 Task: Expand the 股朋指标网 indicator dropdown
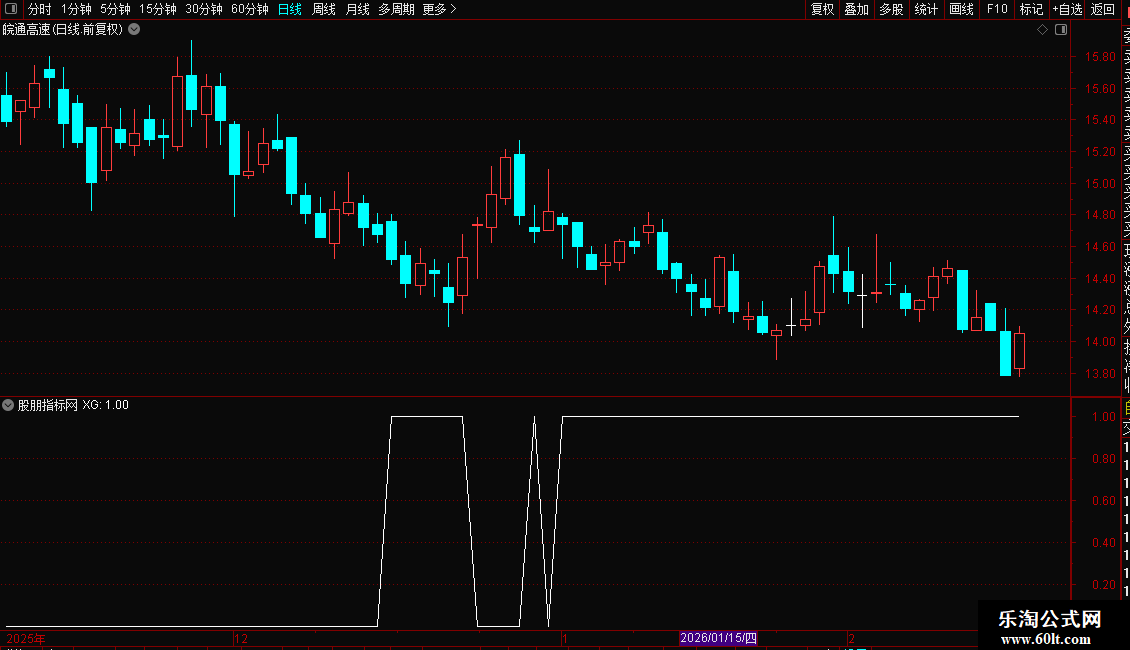pyautogui.click(x=8, y=405)
